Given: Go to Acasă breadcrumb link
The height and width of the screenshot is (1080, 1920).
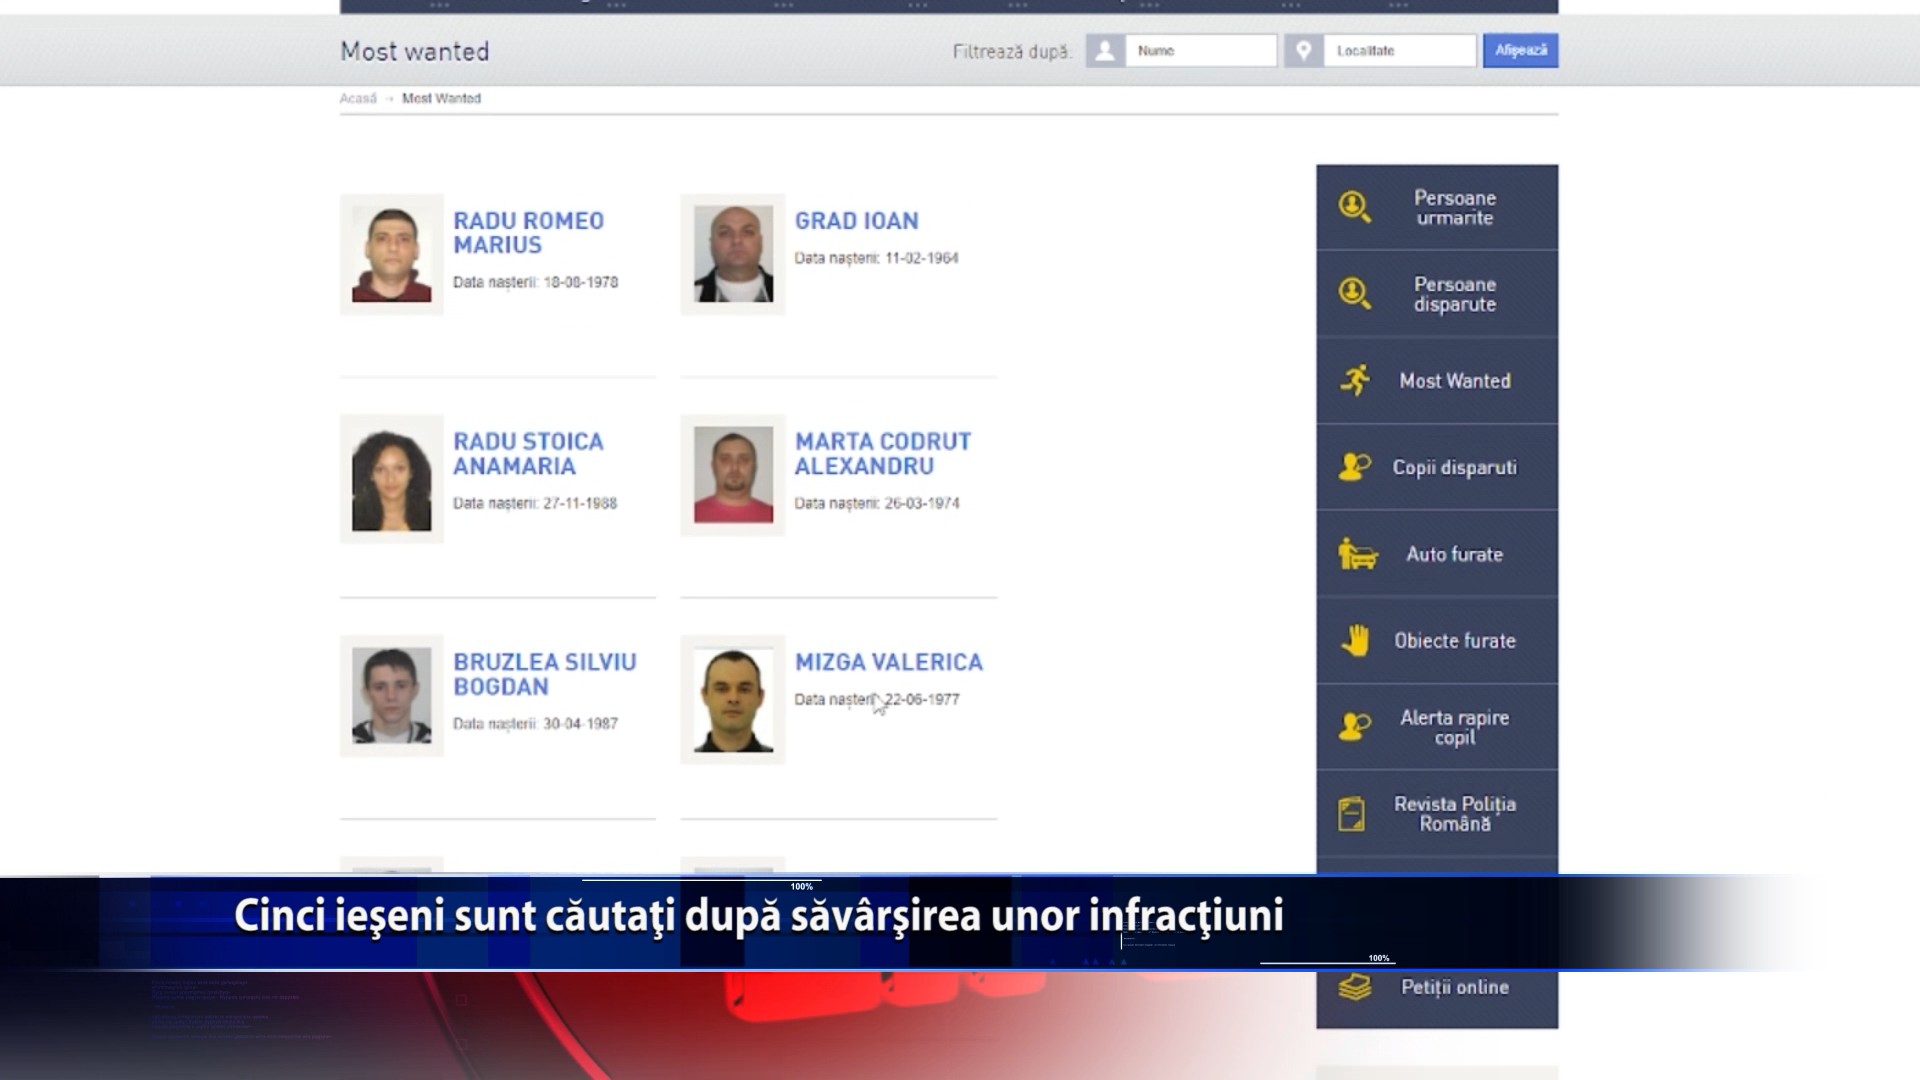Looking at the screenshot, I should point(358,98).
